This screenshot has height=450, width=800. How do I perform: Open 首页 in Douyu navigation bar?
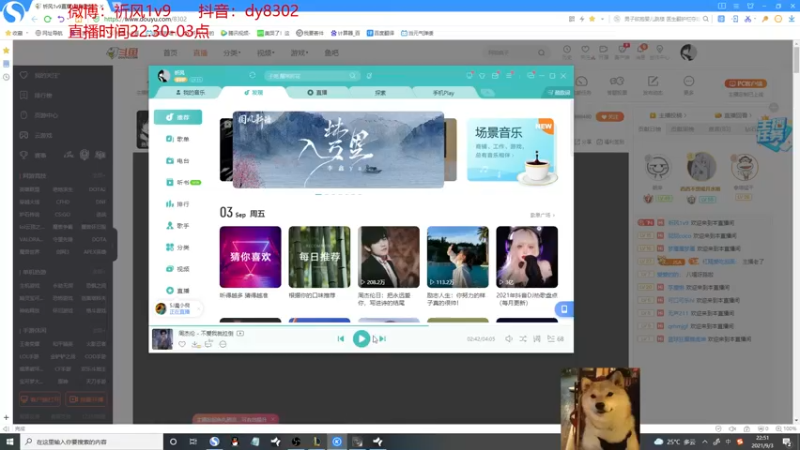(170, 53)
